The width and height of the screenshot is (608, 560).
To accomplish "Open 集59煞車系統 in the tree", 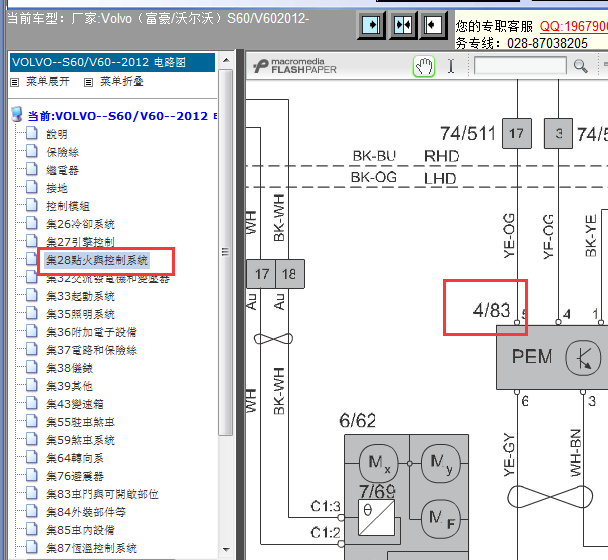I will coord(80,440).
